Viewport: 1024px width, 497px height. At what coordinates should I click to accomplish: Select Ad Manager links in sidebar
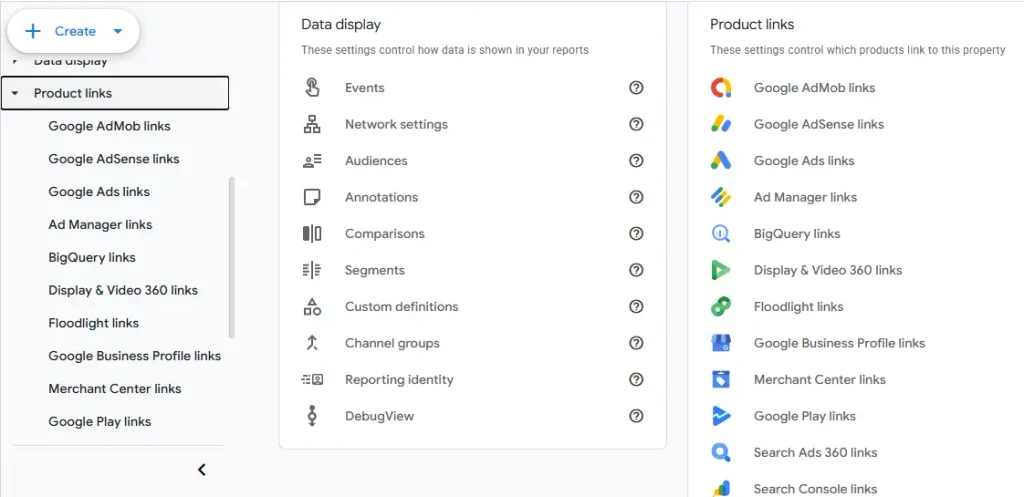[101, 225]
